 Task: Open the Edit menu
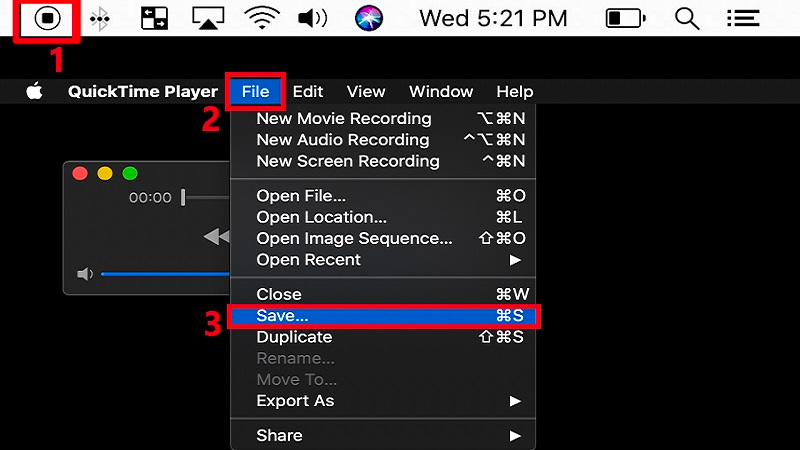308,92
